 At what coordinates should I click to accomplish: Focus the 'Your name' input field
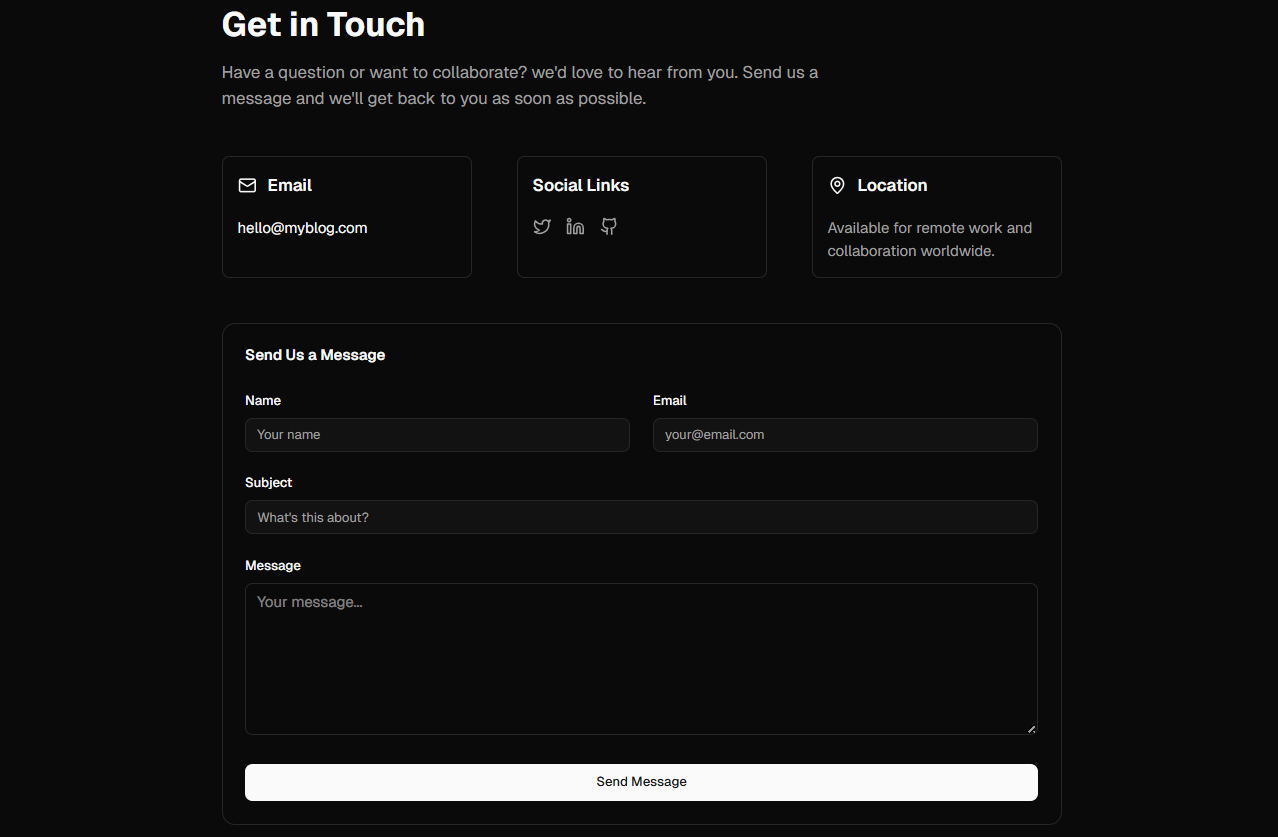click(437, 435)
